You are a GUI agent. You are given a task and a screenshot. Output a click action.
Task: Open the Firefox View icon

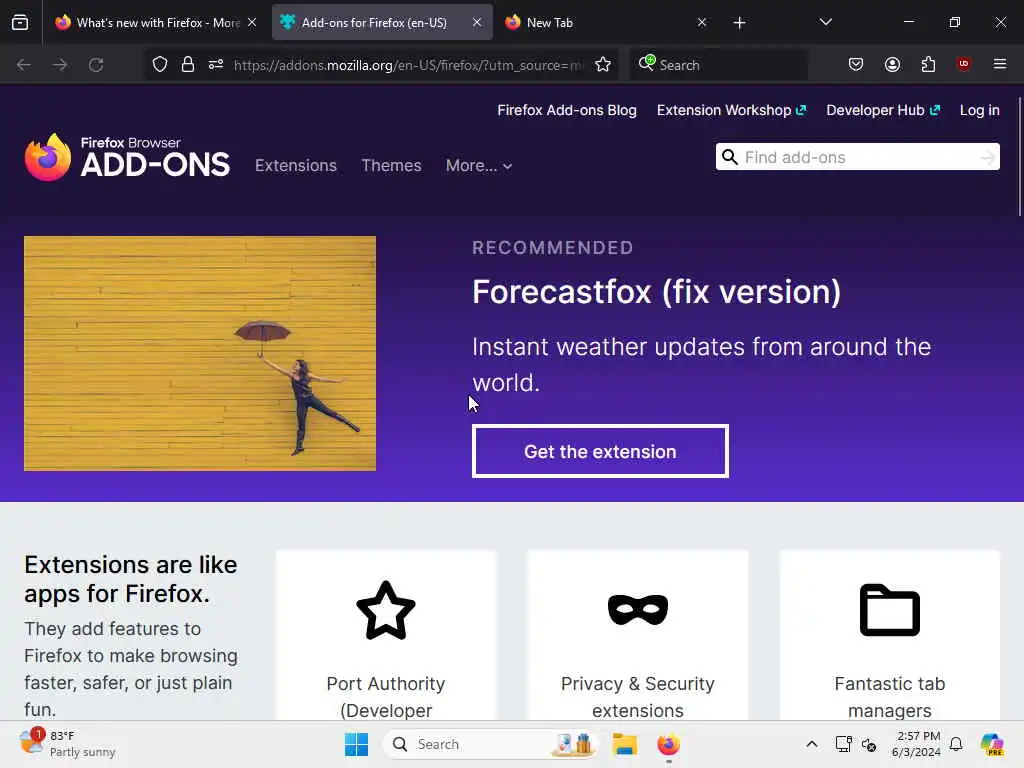point(20,23)
